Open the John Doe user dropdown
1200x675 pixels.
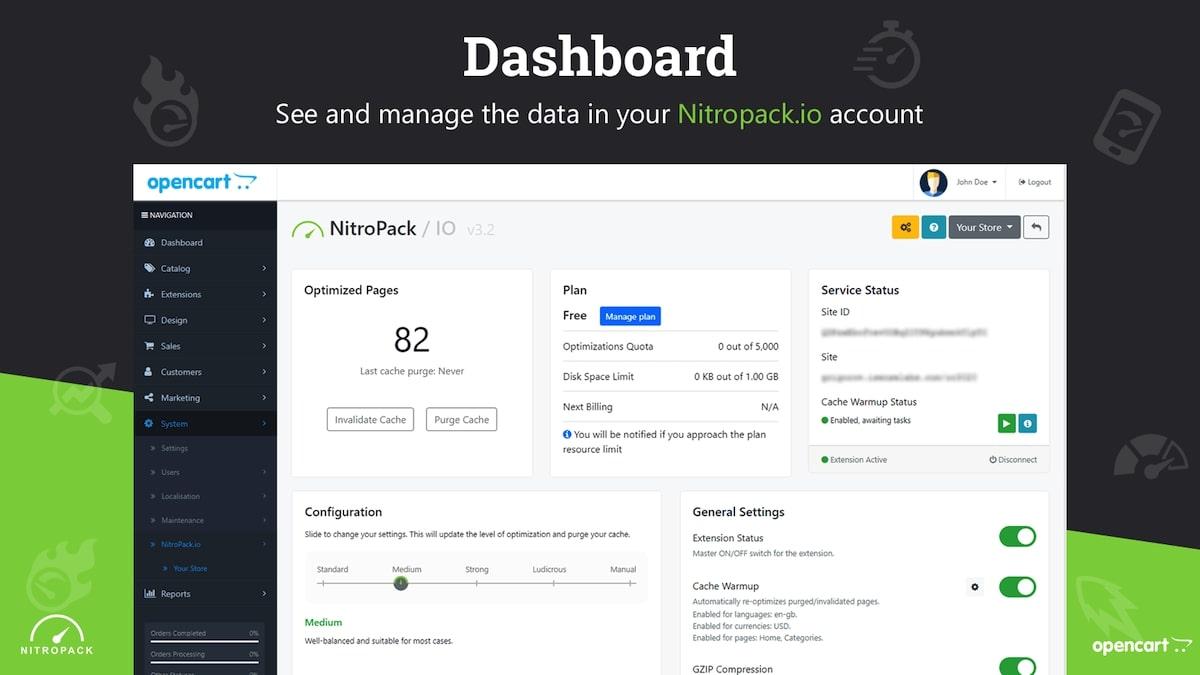point(976,182)
